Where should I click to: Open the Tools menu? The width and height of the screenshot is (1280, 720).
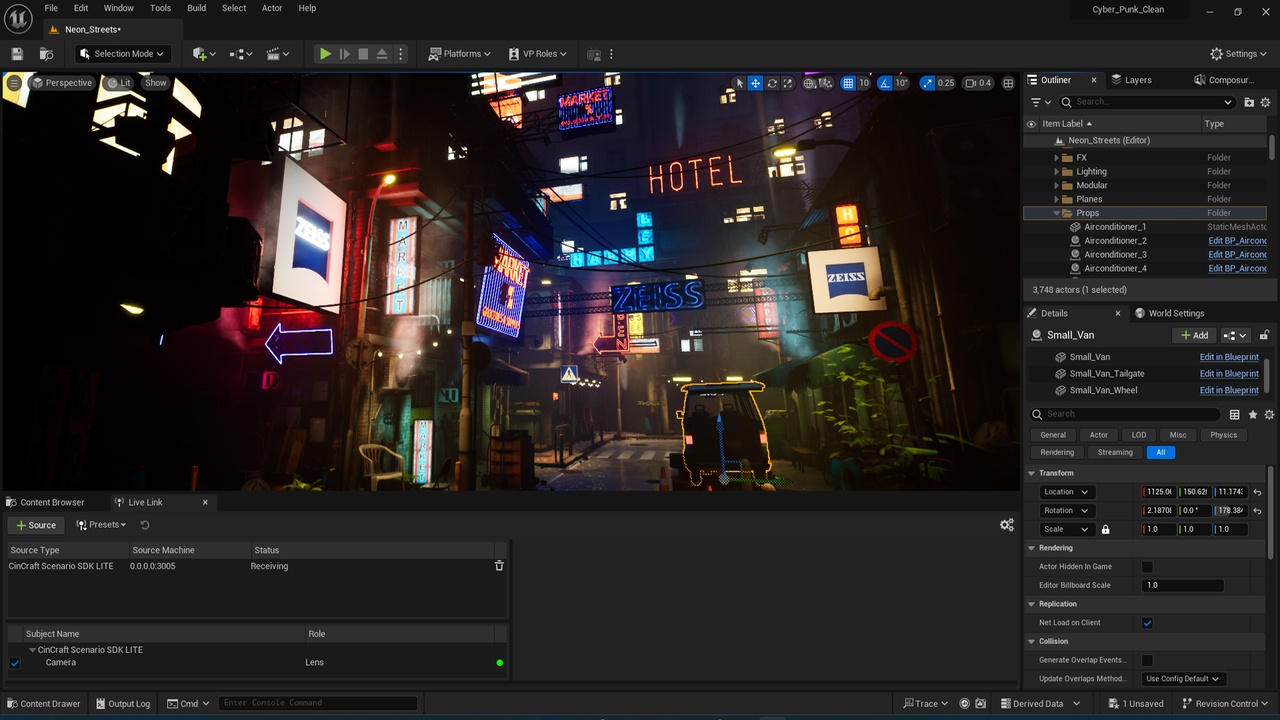tap(160, 8)
